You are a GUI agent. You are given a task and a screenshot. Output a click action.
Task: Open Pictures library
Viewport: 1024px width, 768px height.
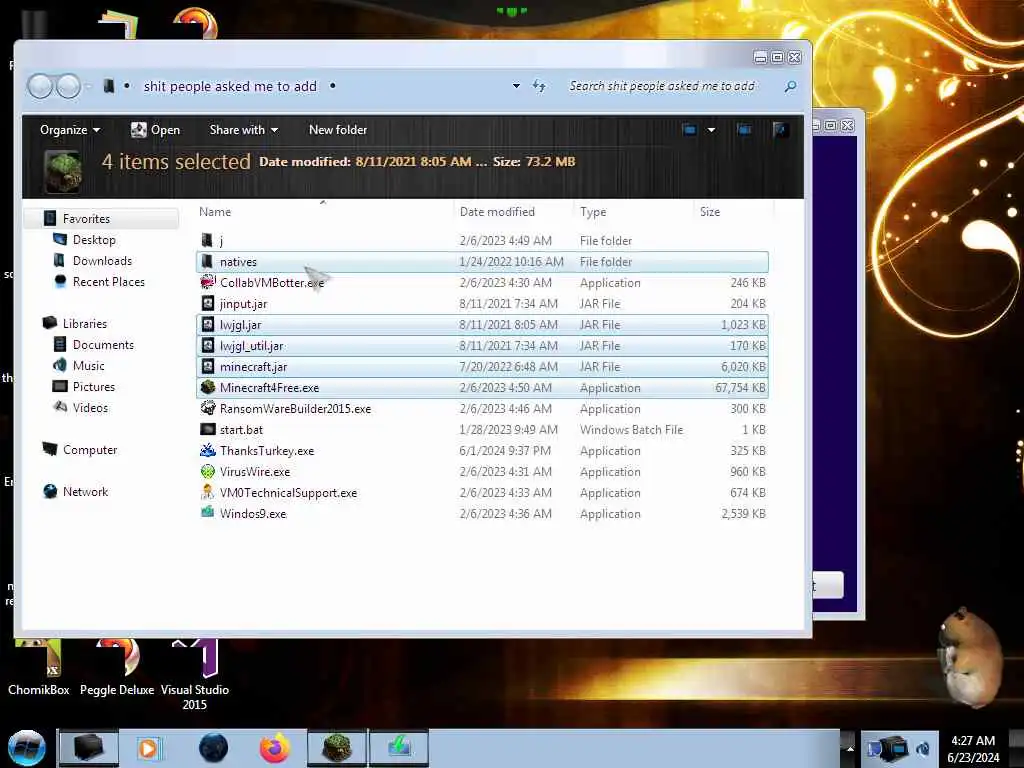(94, 387)
